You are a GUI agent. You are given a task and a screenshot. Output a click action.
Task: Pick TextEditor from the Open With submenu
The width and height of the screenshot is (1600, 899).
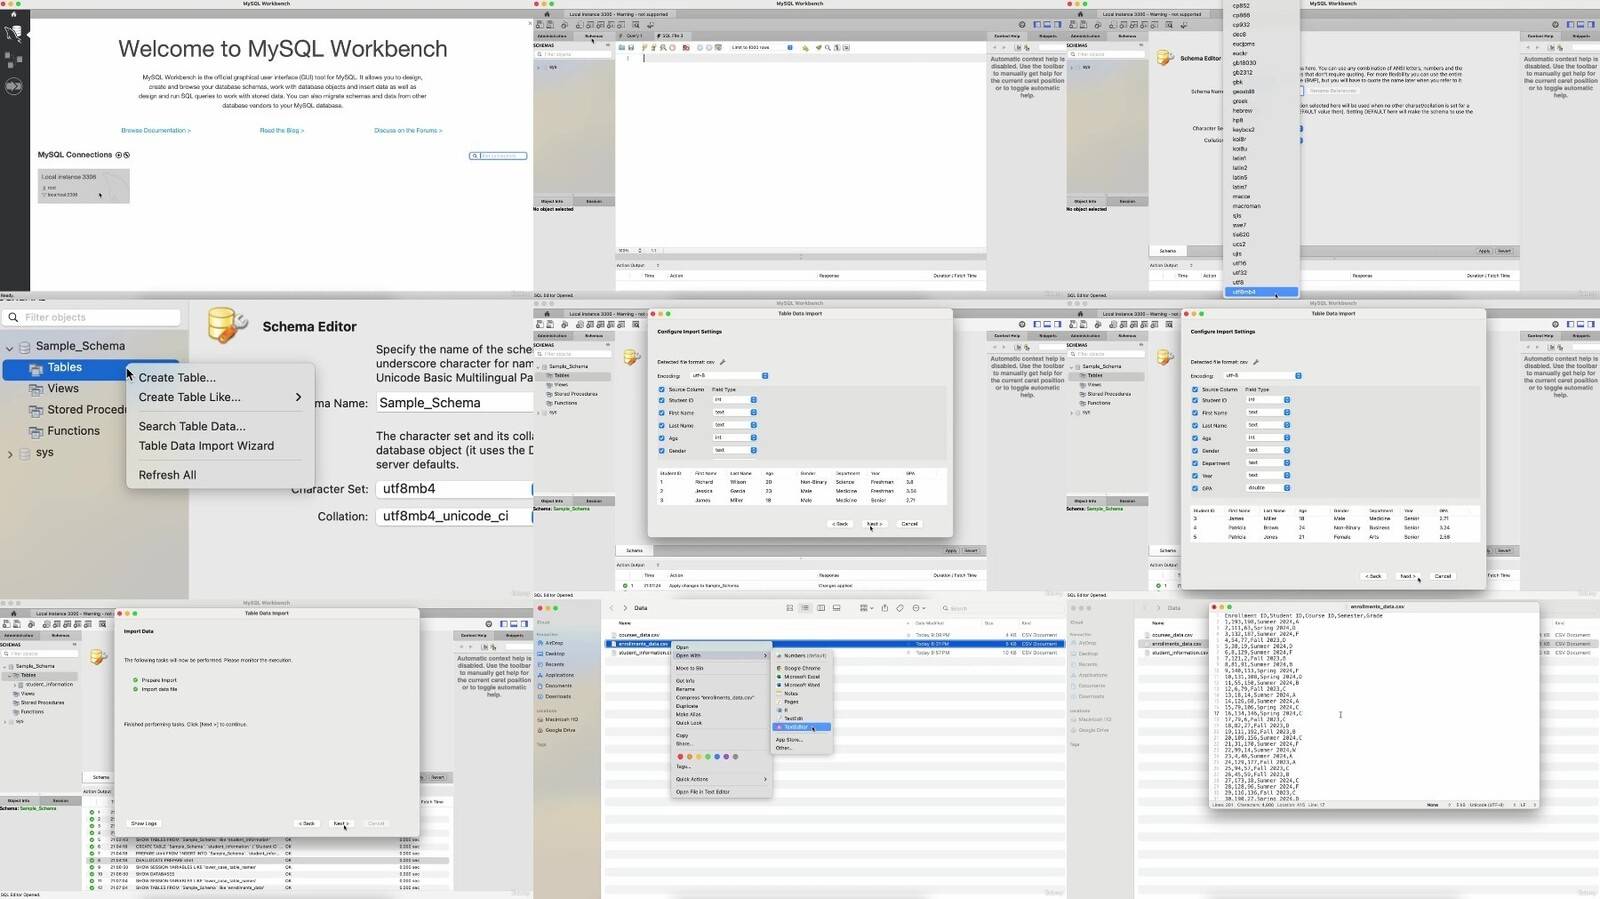[x=802, y=727]
